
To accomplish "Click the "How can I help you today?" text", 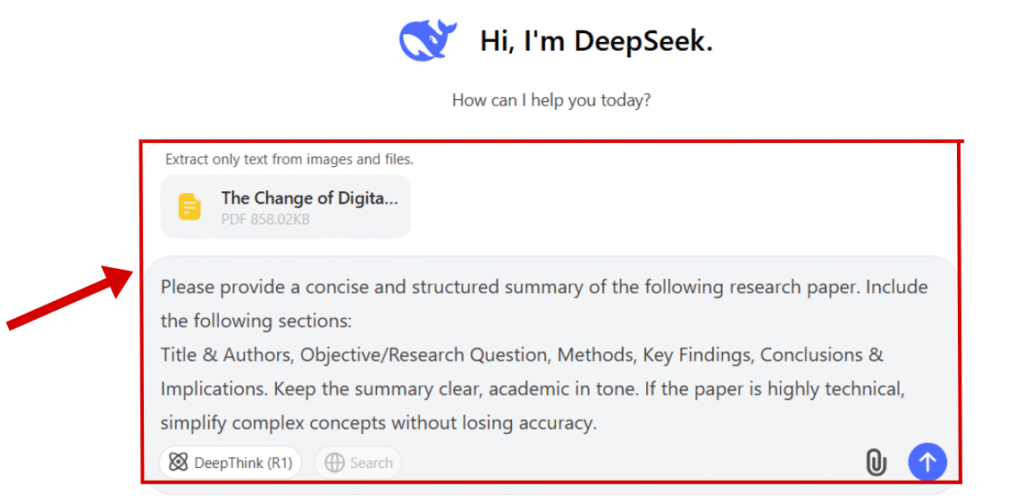I will tap(551, 100).
